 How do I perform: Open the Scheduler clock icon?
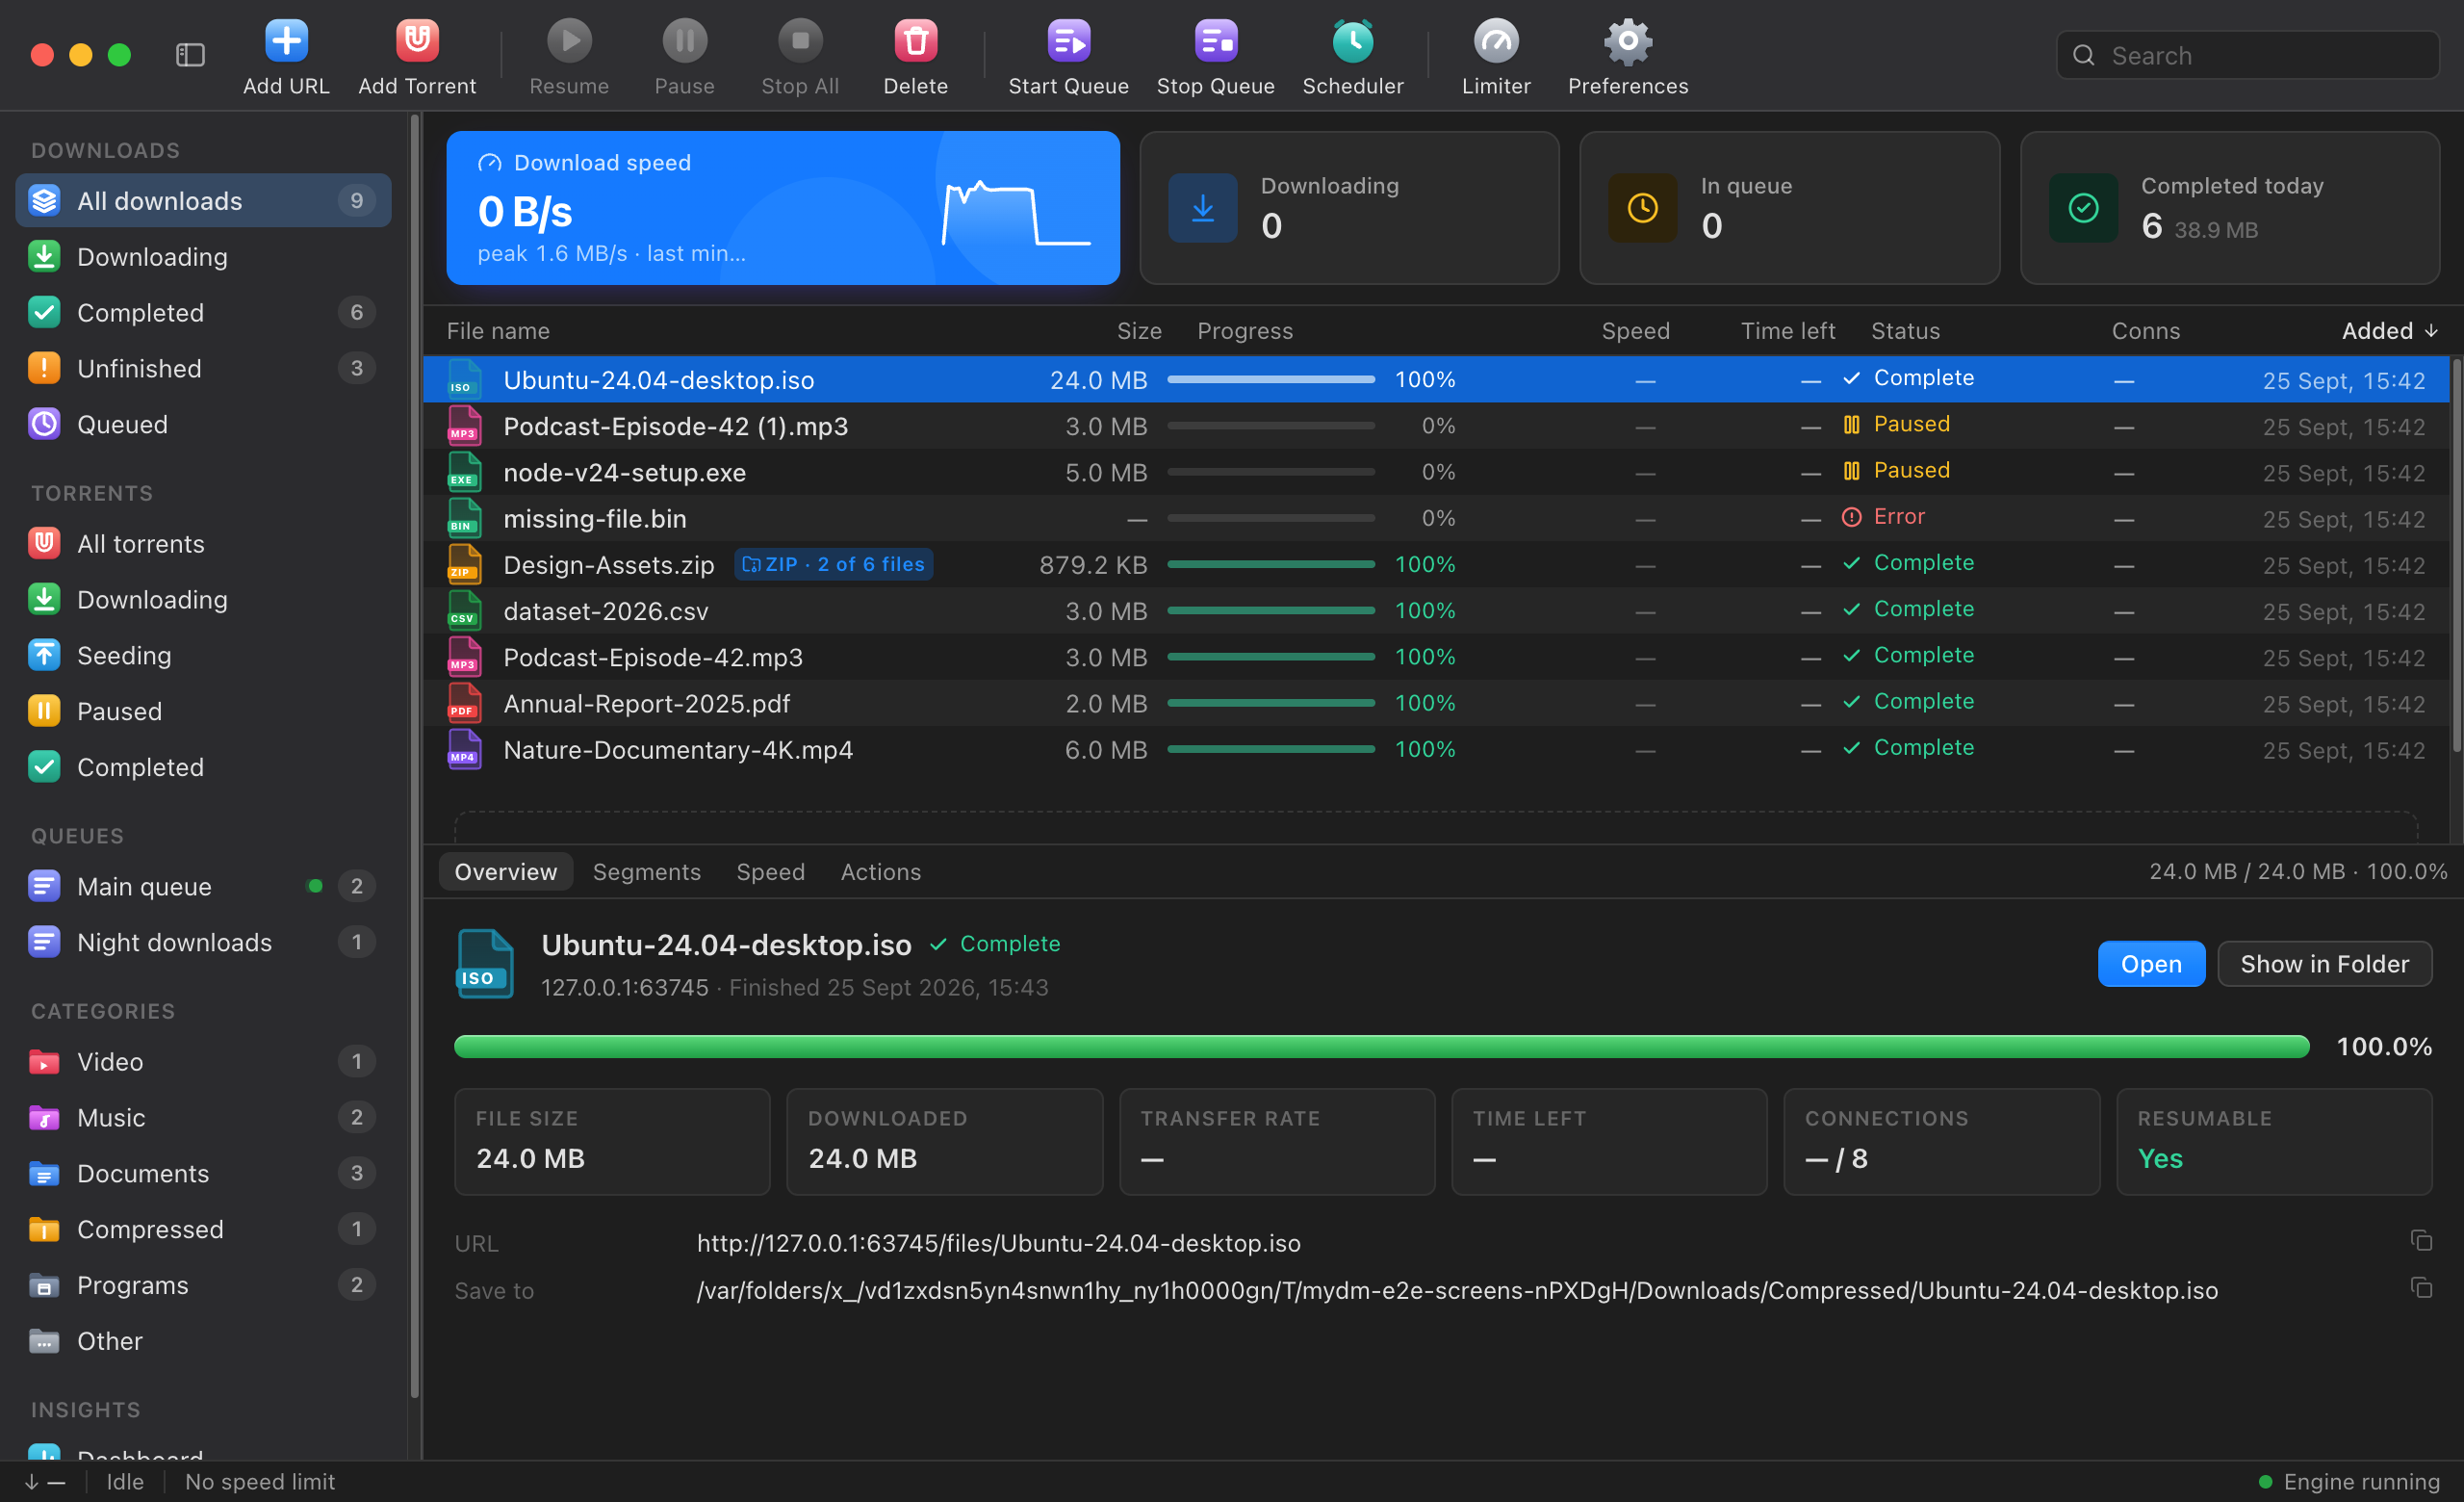[1352, 41]
